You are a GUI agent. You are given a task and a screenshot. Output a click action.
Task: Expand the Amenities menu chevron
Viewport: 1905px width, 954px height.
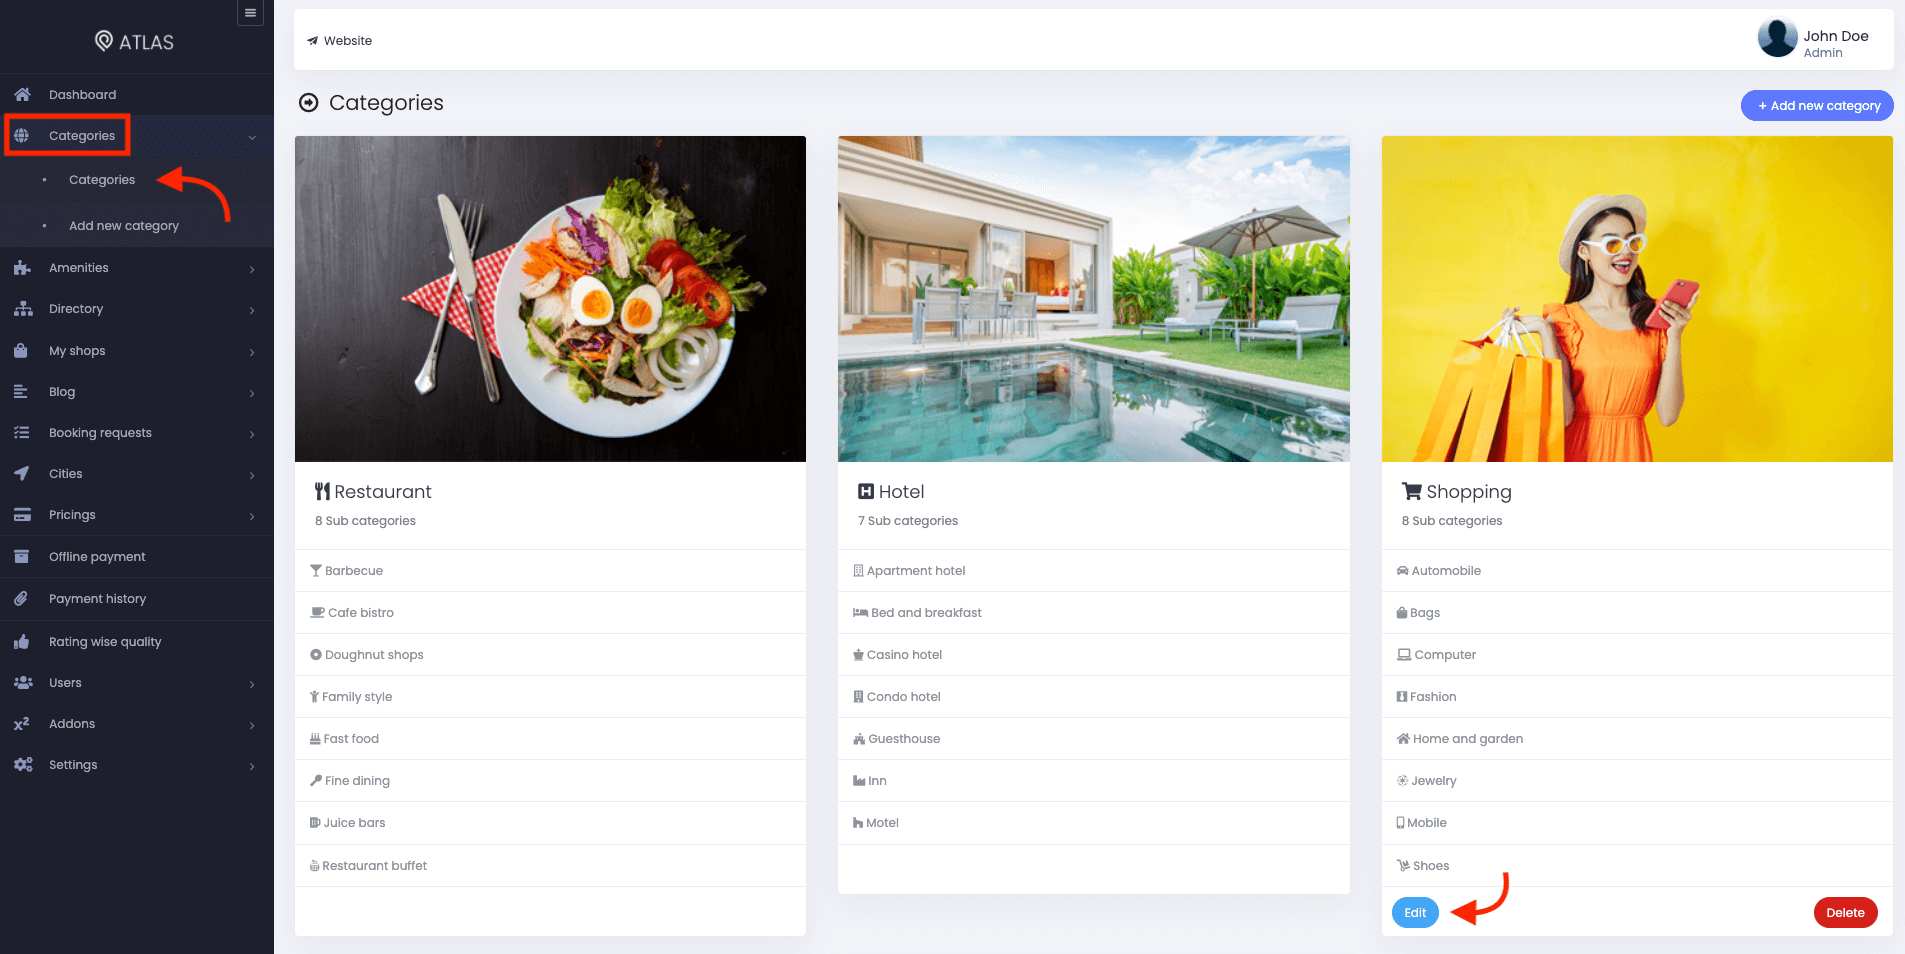click(x=252, y=269)
